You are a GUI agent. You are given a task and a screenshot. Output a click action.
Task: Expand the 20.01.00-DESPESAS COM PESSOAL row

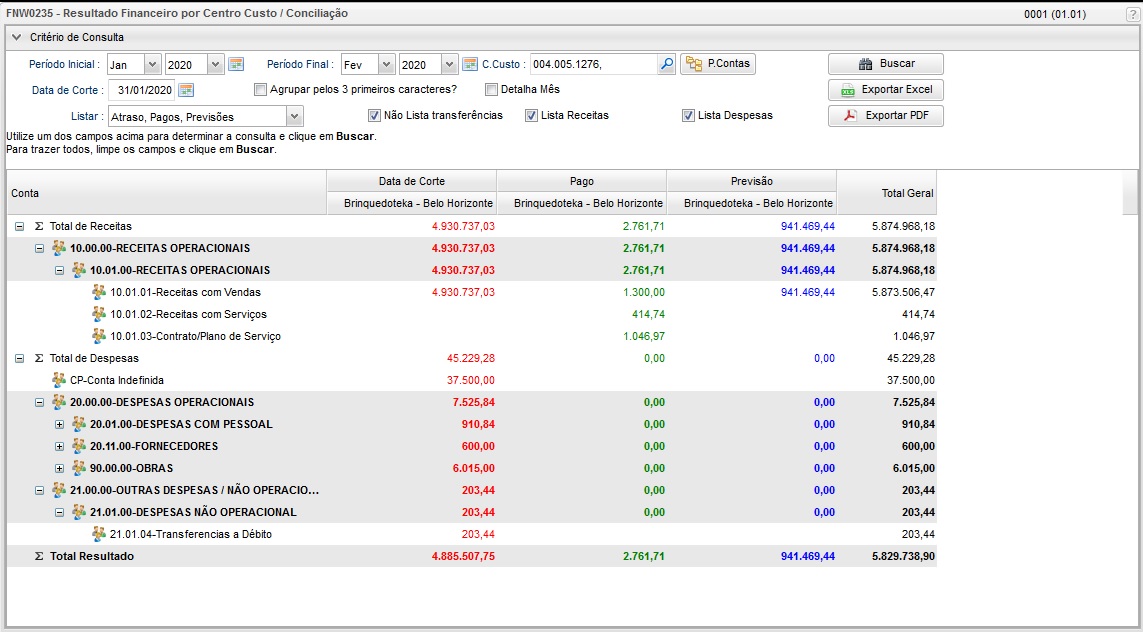pyautogui.click(x=59, y=424)
